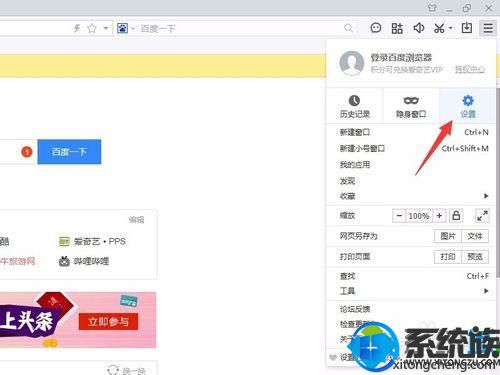
Task: Click the orange notification badge 1
Action: 27,152
